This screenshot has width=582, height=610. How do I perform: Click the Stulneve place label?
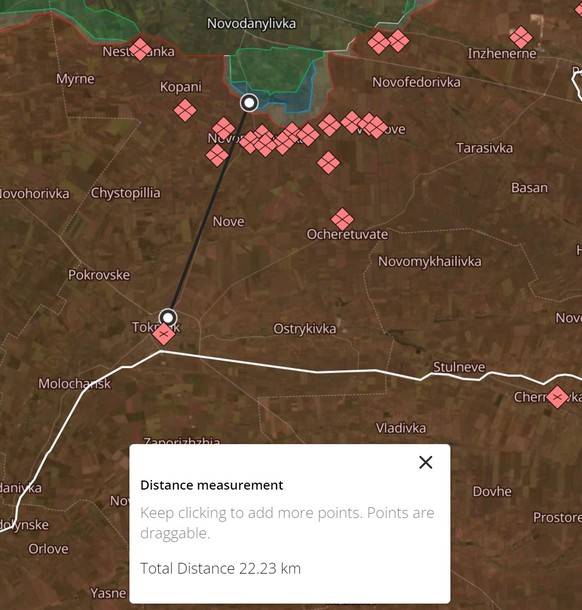pos(459,367)
